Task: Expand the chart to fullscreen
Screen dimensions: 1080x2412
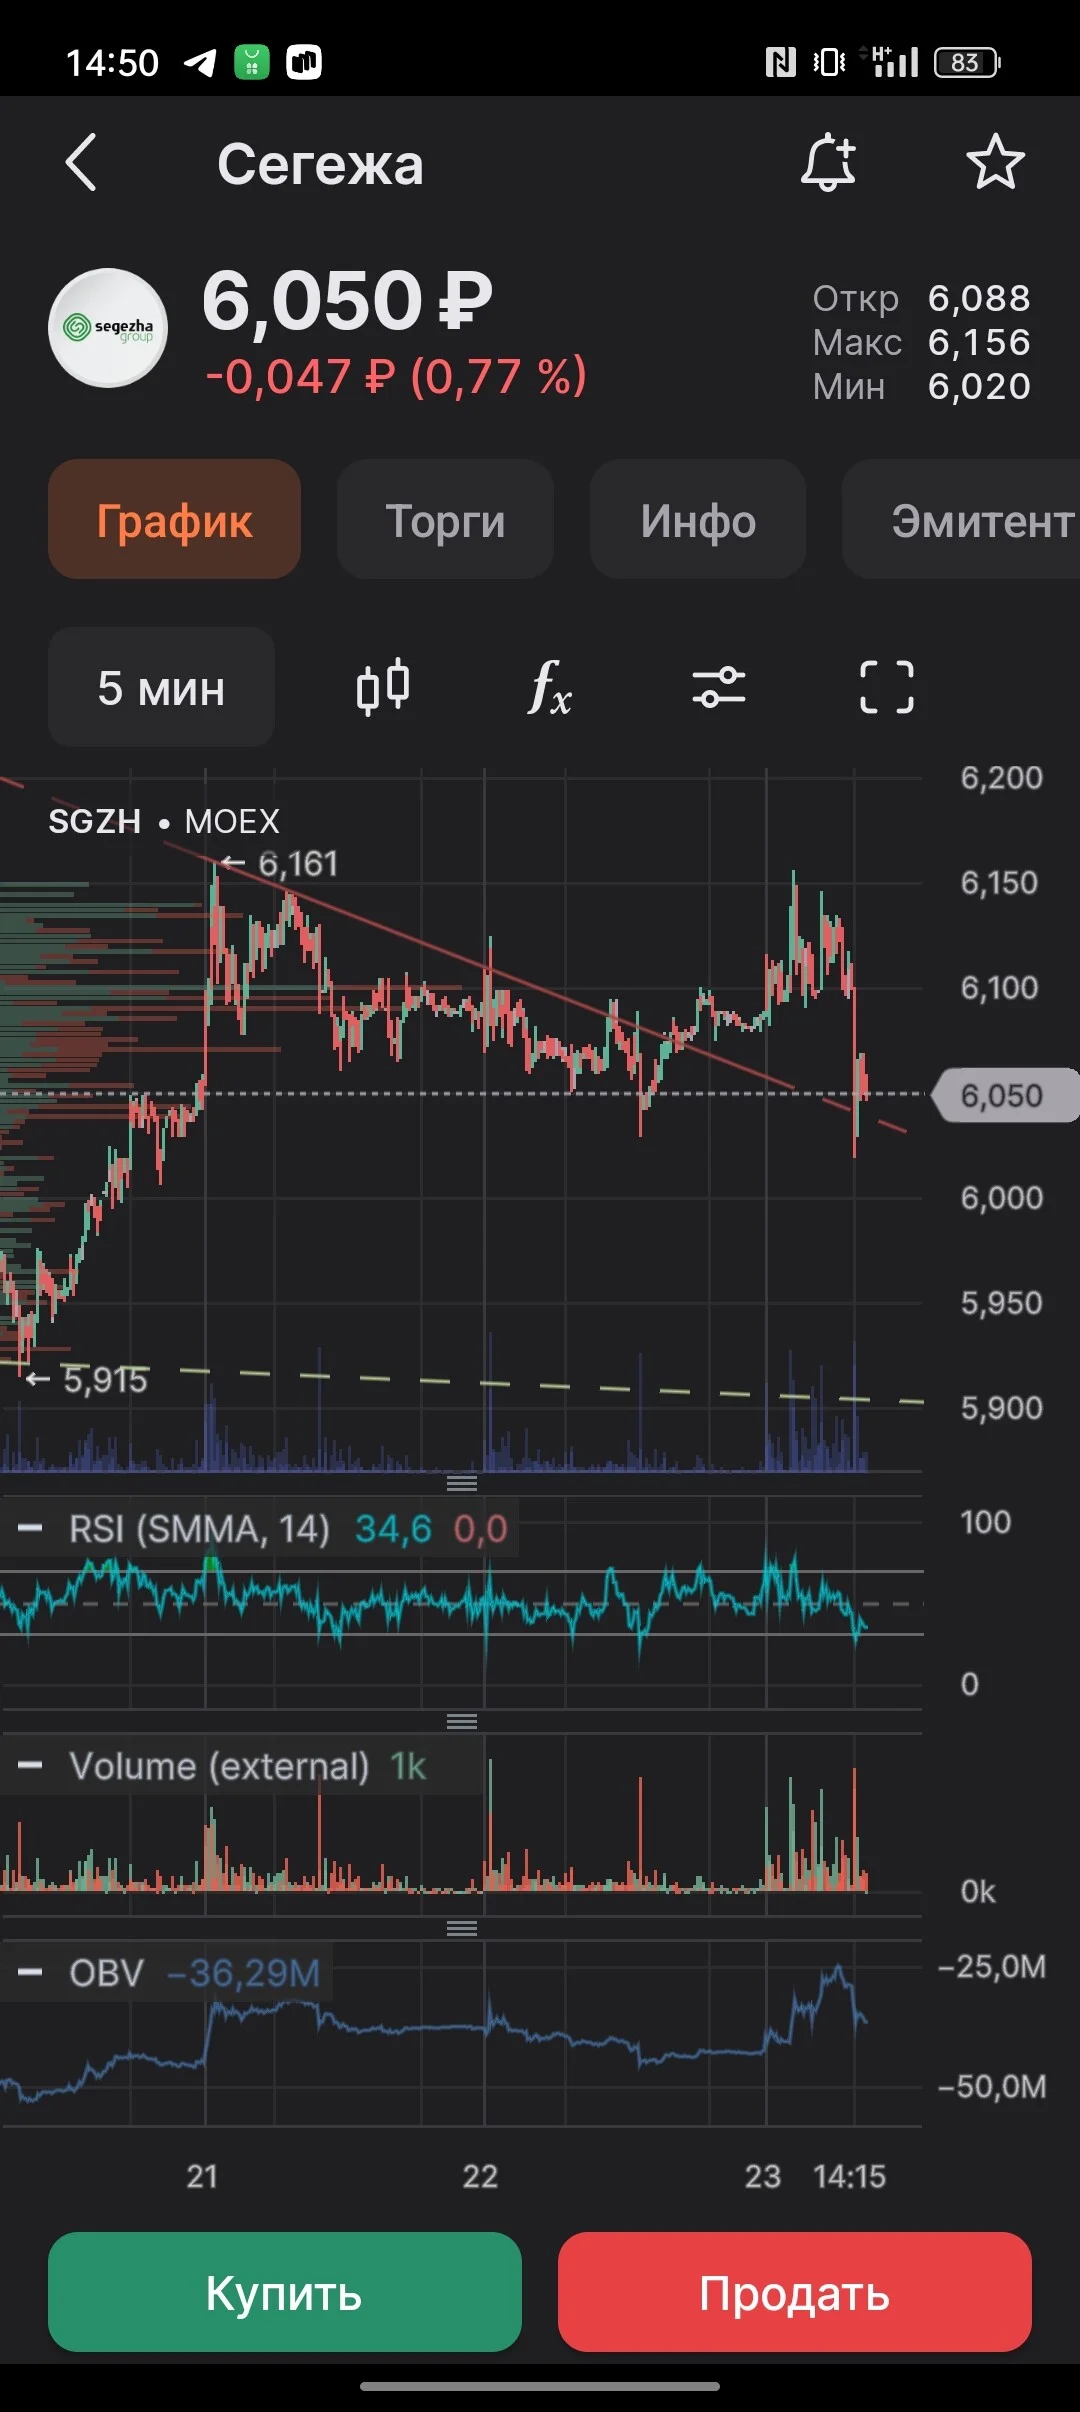Action: 887,687
